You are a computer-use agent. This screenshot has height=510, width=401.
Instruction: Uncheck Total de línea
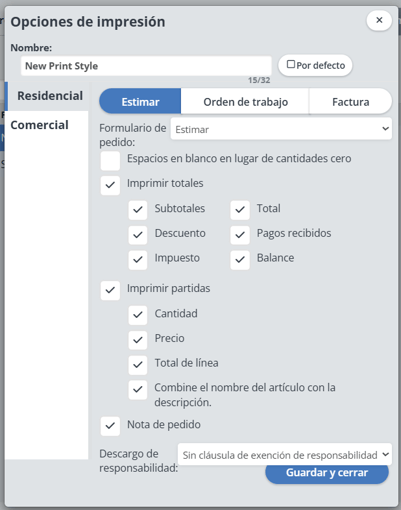click(138, 365)
